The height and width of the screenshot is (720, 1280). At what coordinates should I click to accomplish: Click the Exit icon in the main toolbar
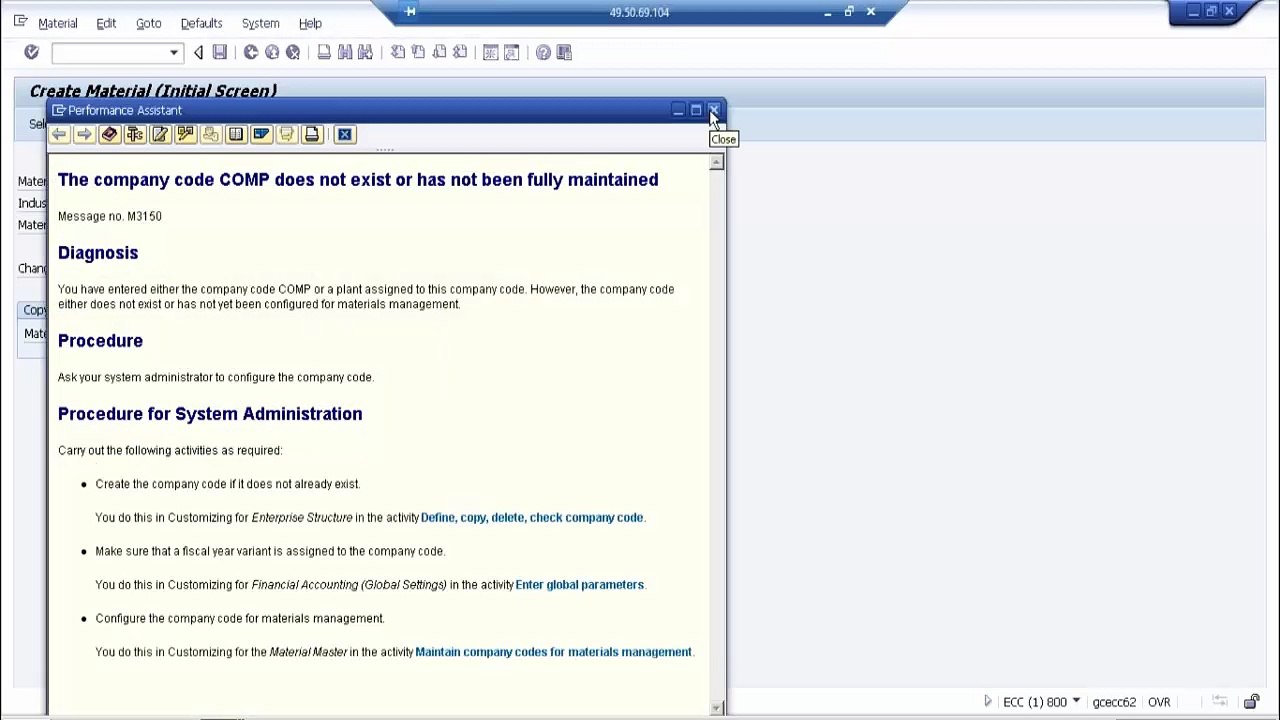[272, 52]
